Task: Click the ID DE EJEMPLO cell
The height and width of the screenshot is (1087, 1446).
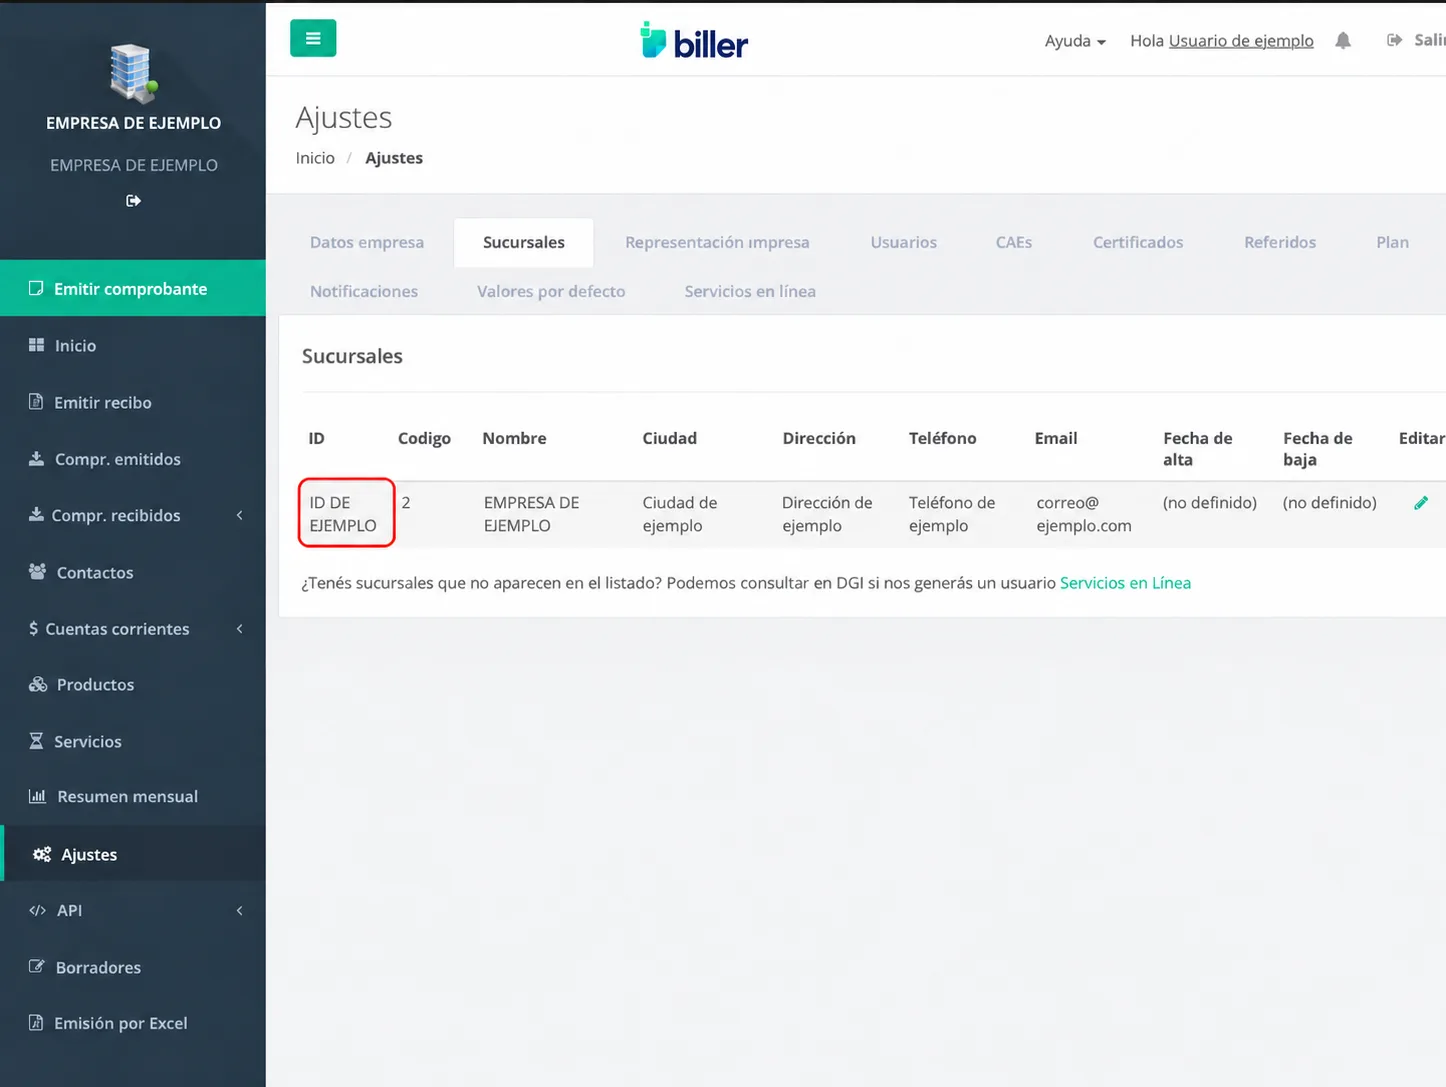Action: 343,514
